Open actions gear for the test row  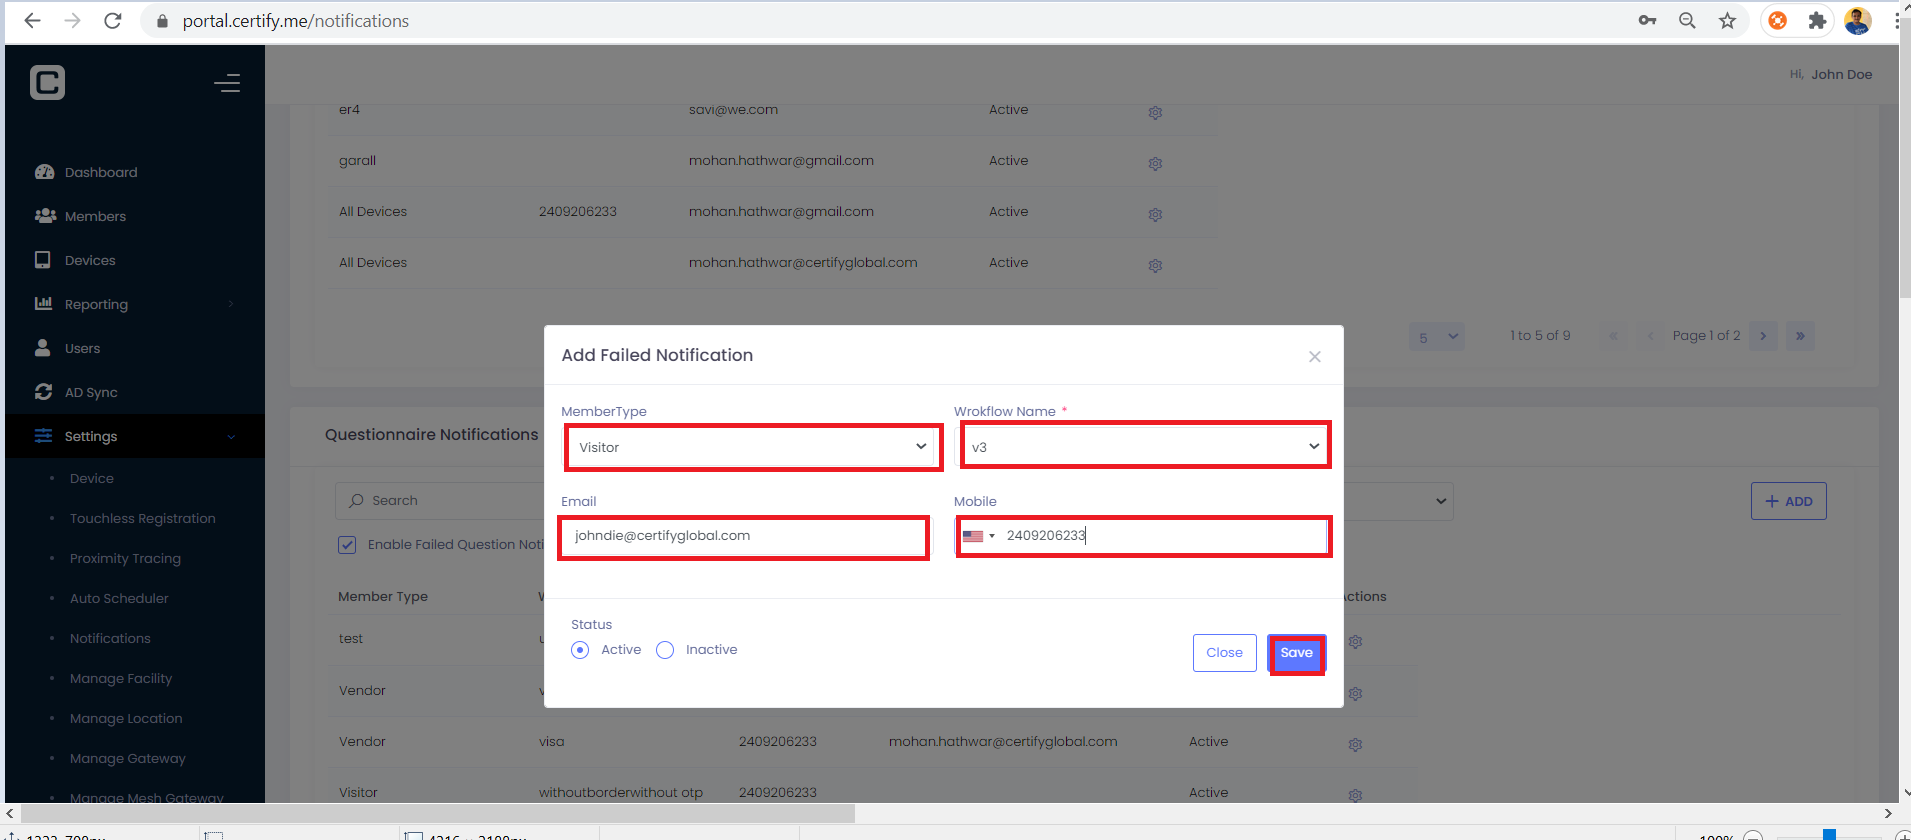pyautogui.click(x=1355, y=642)
